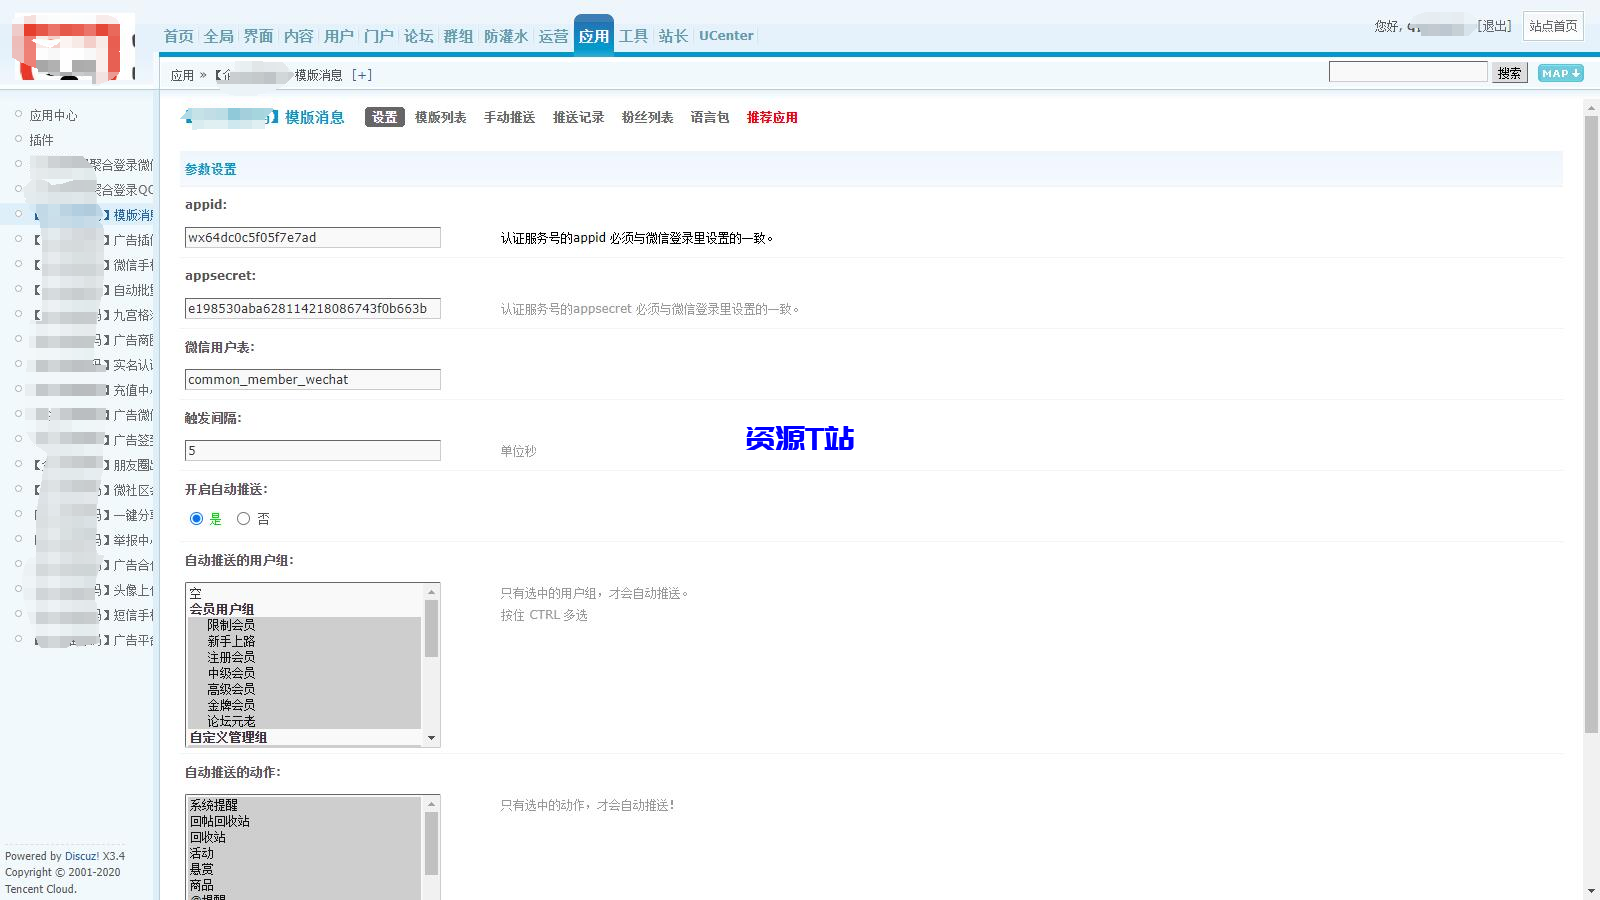
Task: Select 注册会员 in the user group list
Action: 230,657
